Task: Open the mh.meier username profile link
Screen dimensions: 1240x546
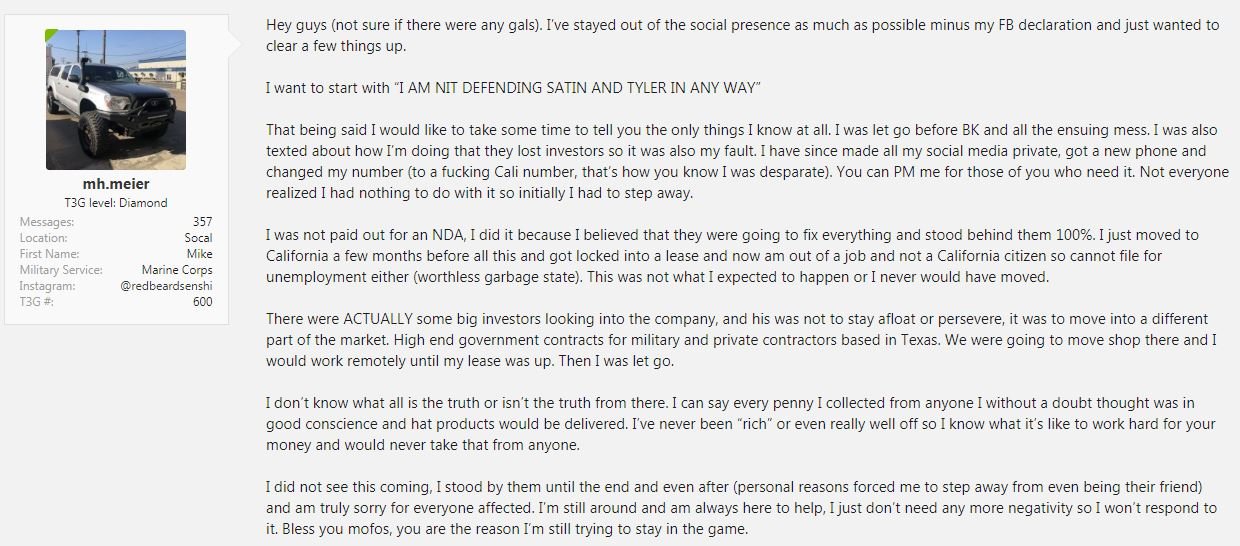Action: pyautogui.click(x=115, y=184)
